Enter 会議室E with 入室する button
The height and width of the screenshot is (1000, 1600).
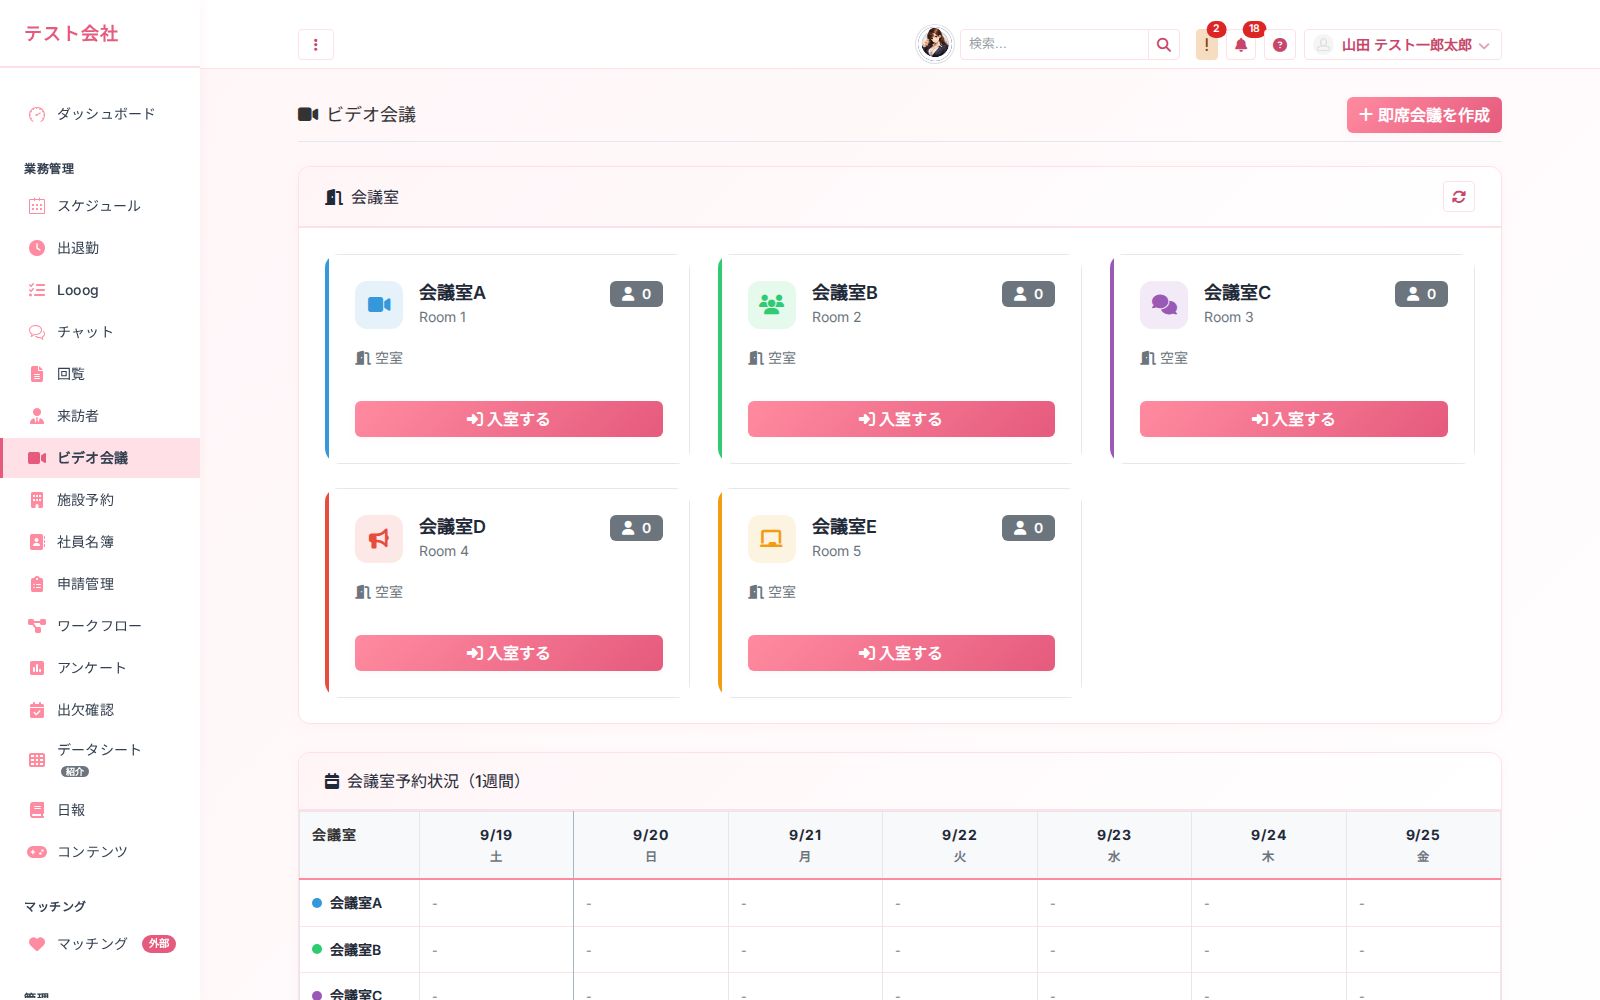point(901,653)
